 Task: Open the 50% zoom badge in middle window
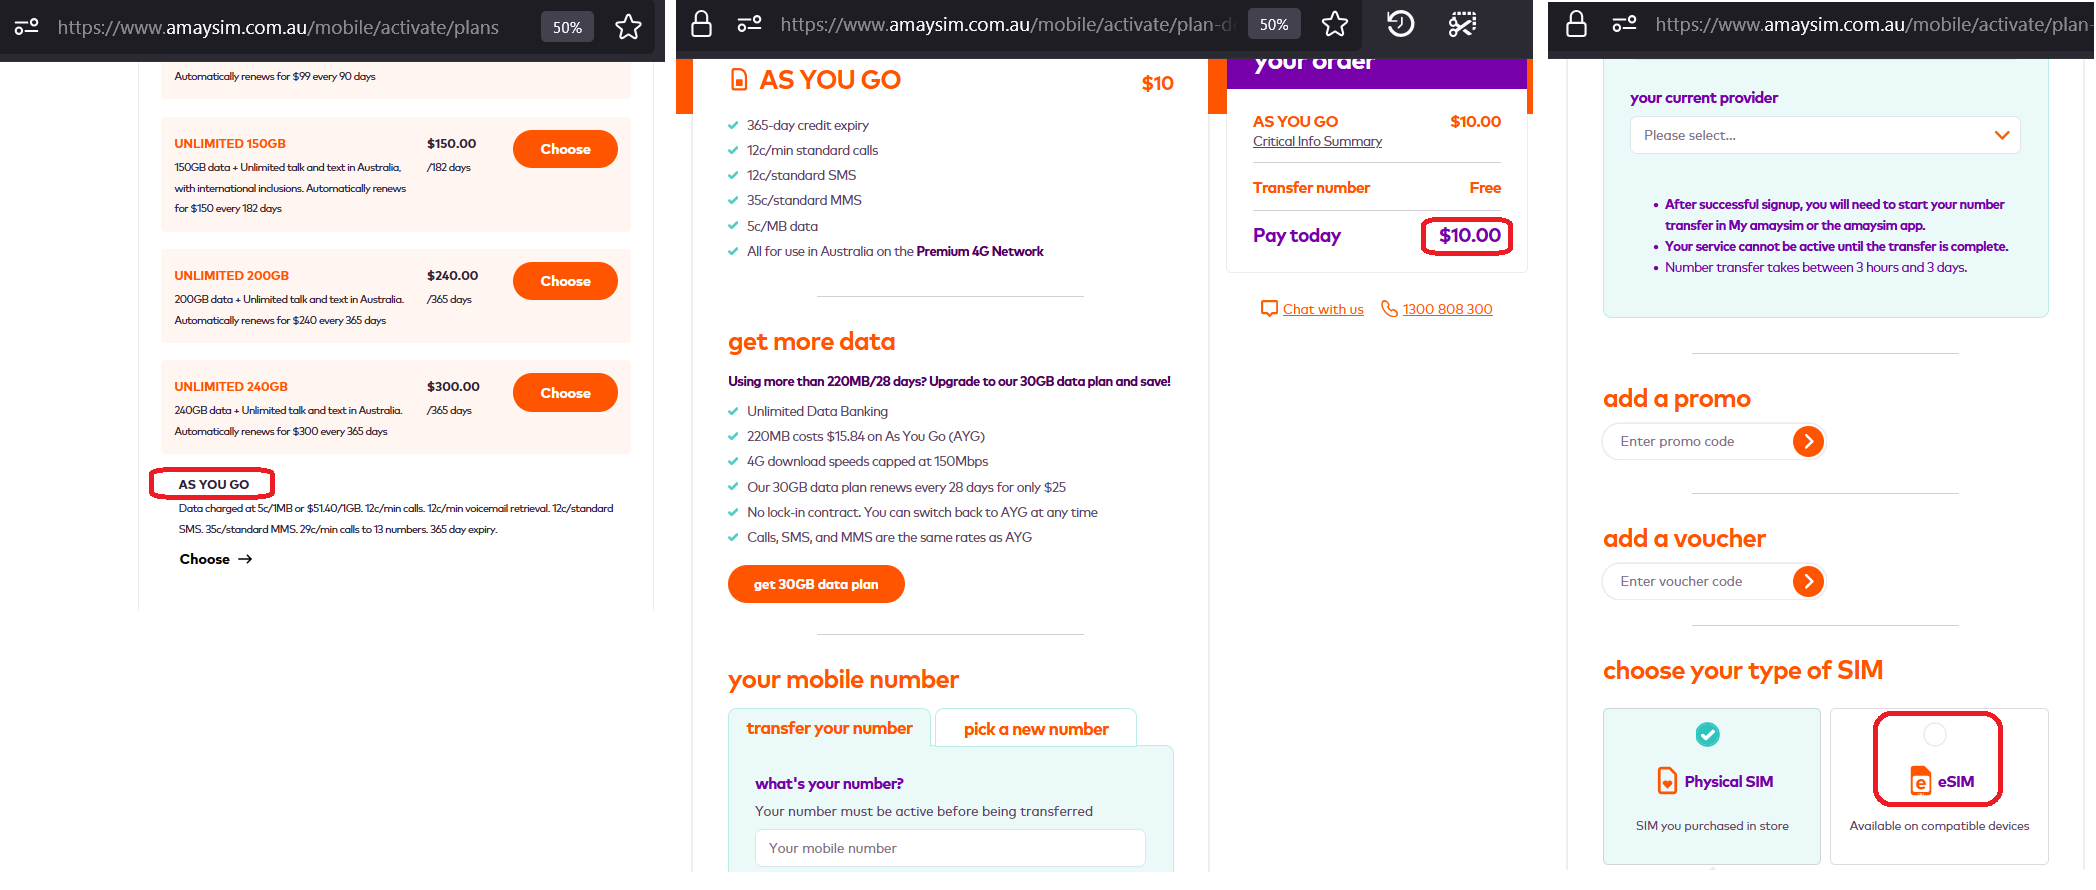coord(1274,24)
